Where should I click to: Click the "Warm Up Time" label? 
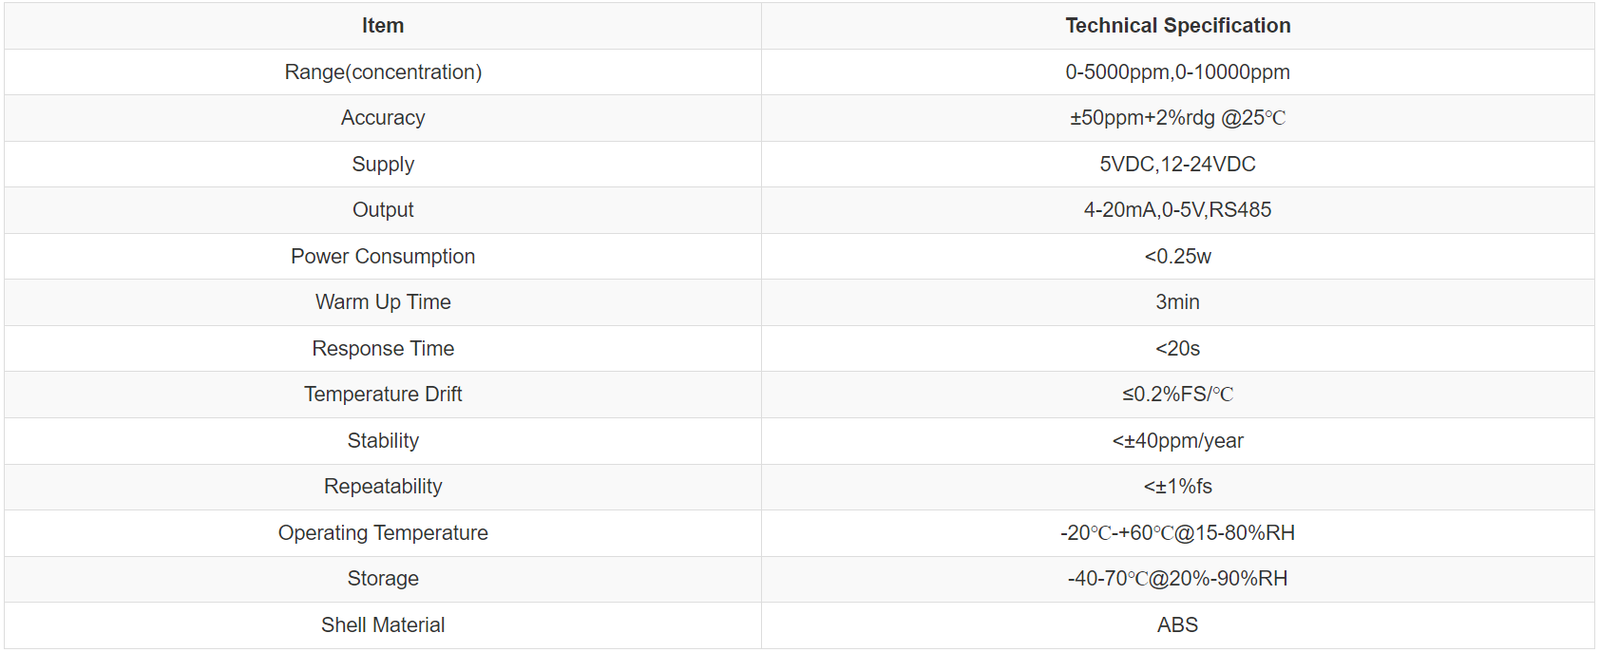click(x=383, y=302)
